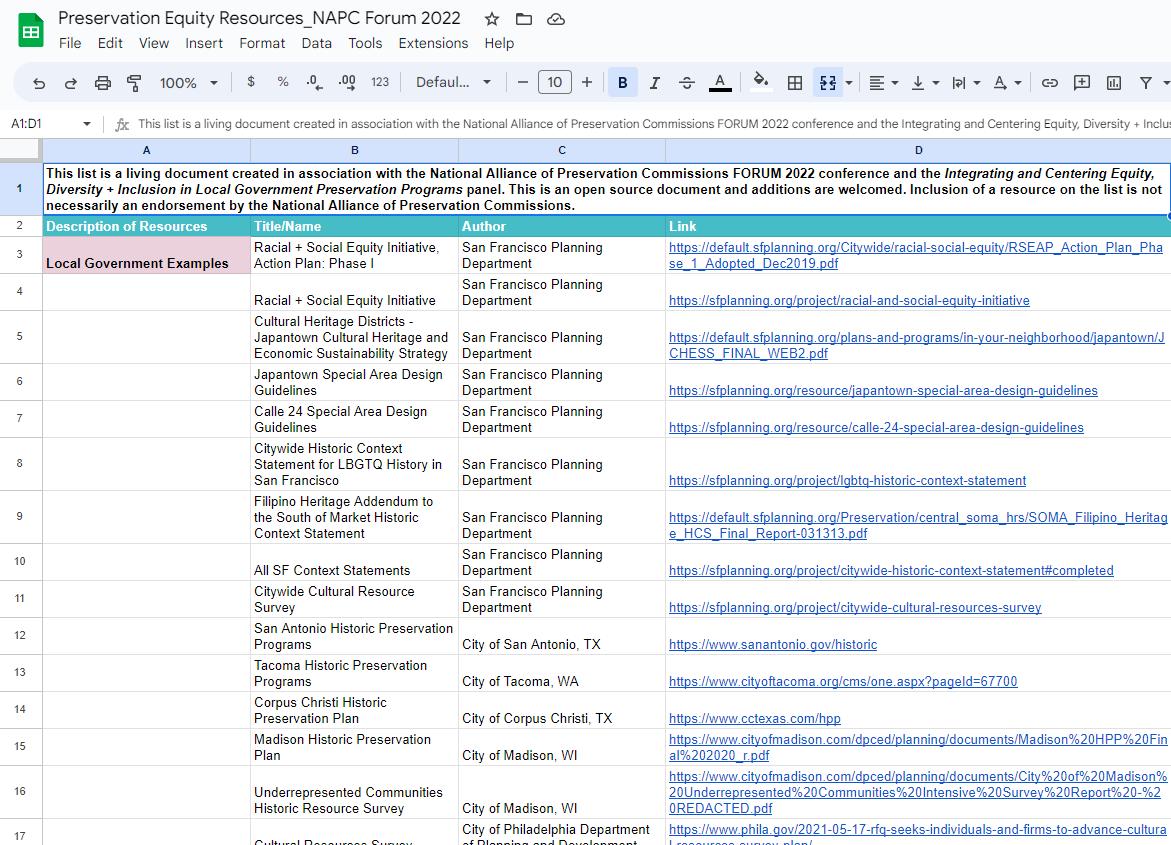
Task: Toggle strikethrough formatting
Action: 686,83
